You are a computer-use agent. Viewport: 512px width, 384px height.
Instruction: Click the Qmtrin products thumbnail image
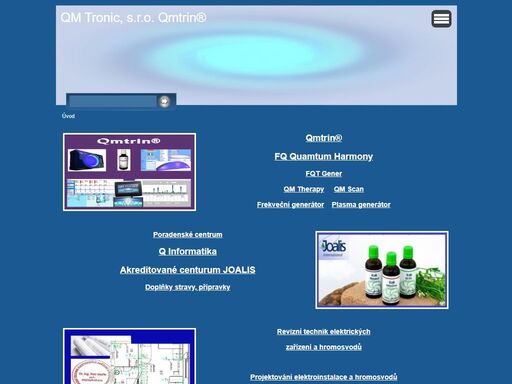pyautogui.click(x=129, y=172)
